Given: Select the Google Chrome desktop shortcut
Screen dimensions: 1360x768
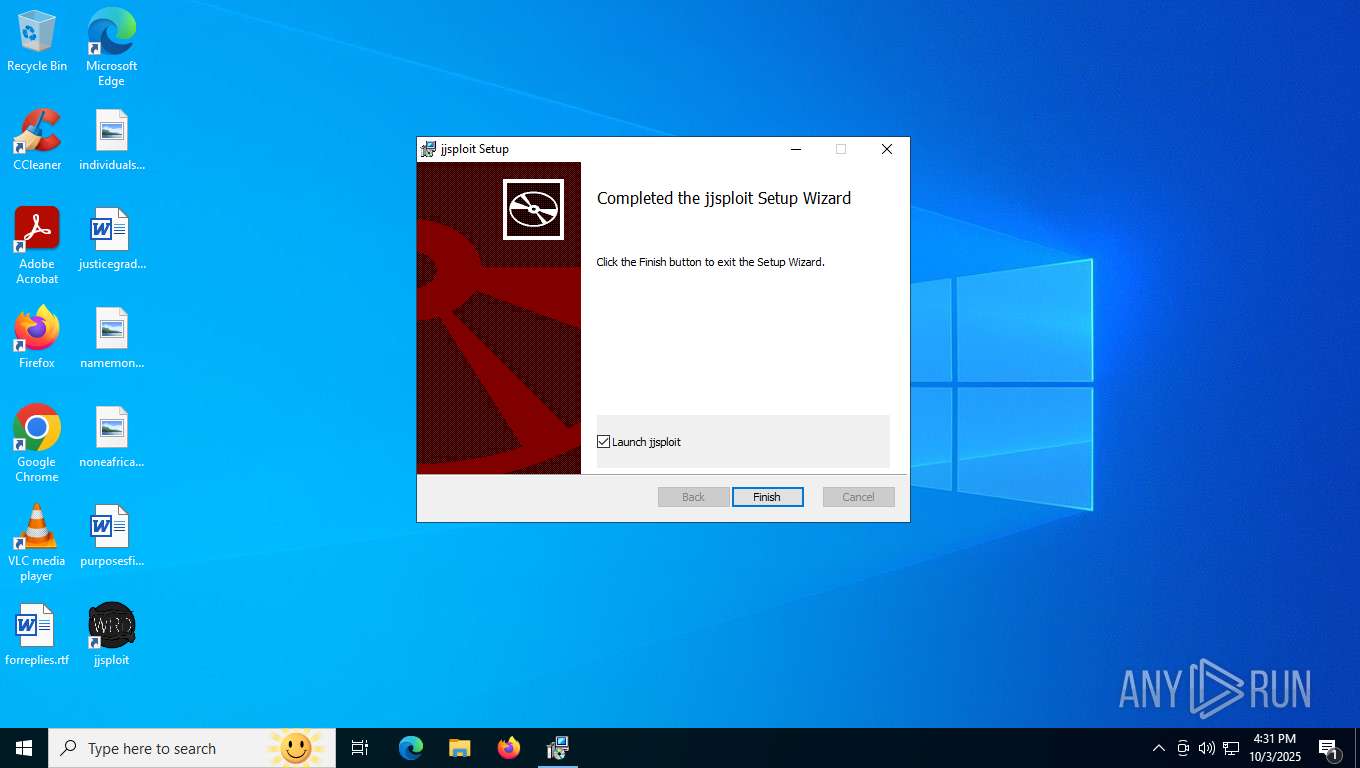Looking at the screenshot, I should coord(37,444).
